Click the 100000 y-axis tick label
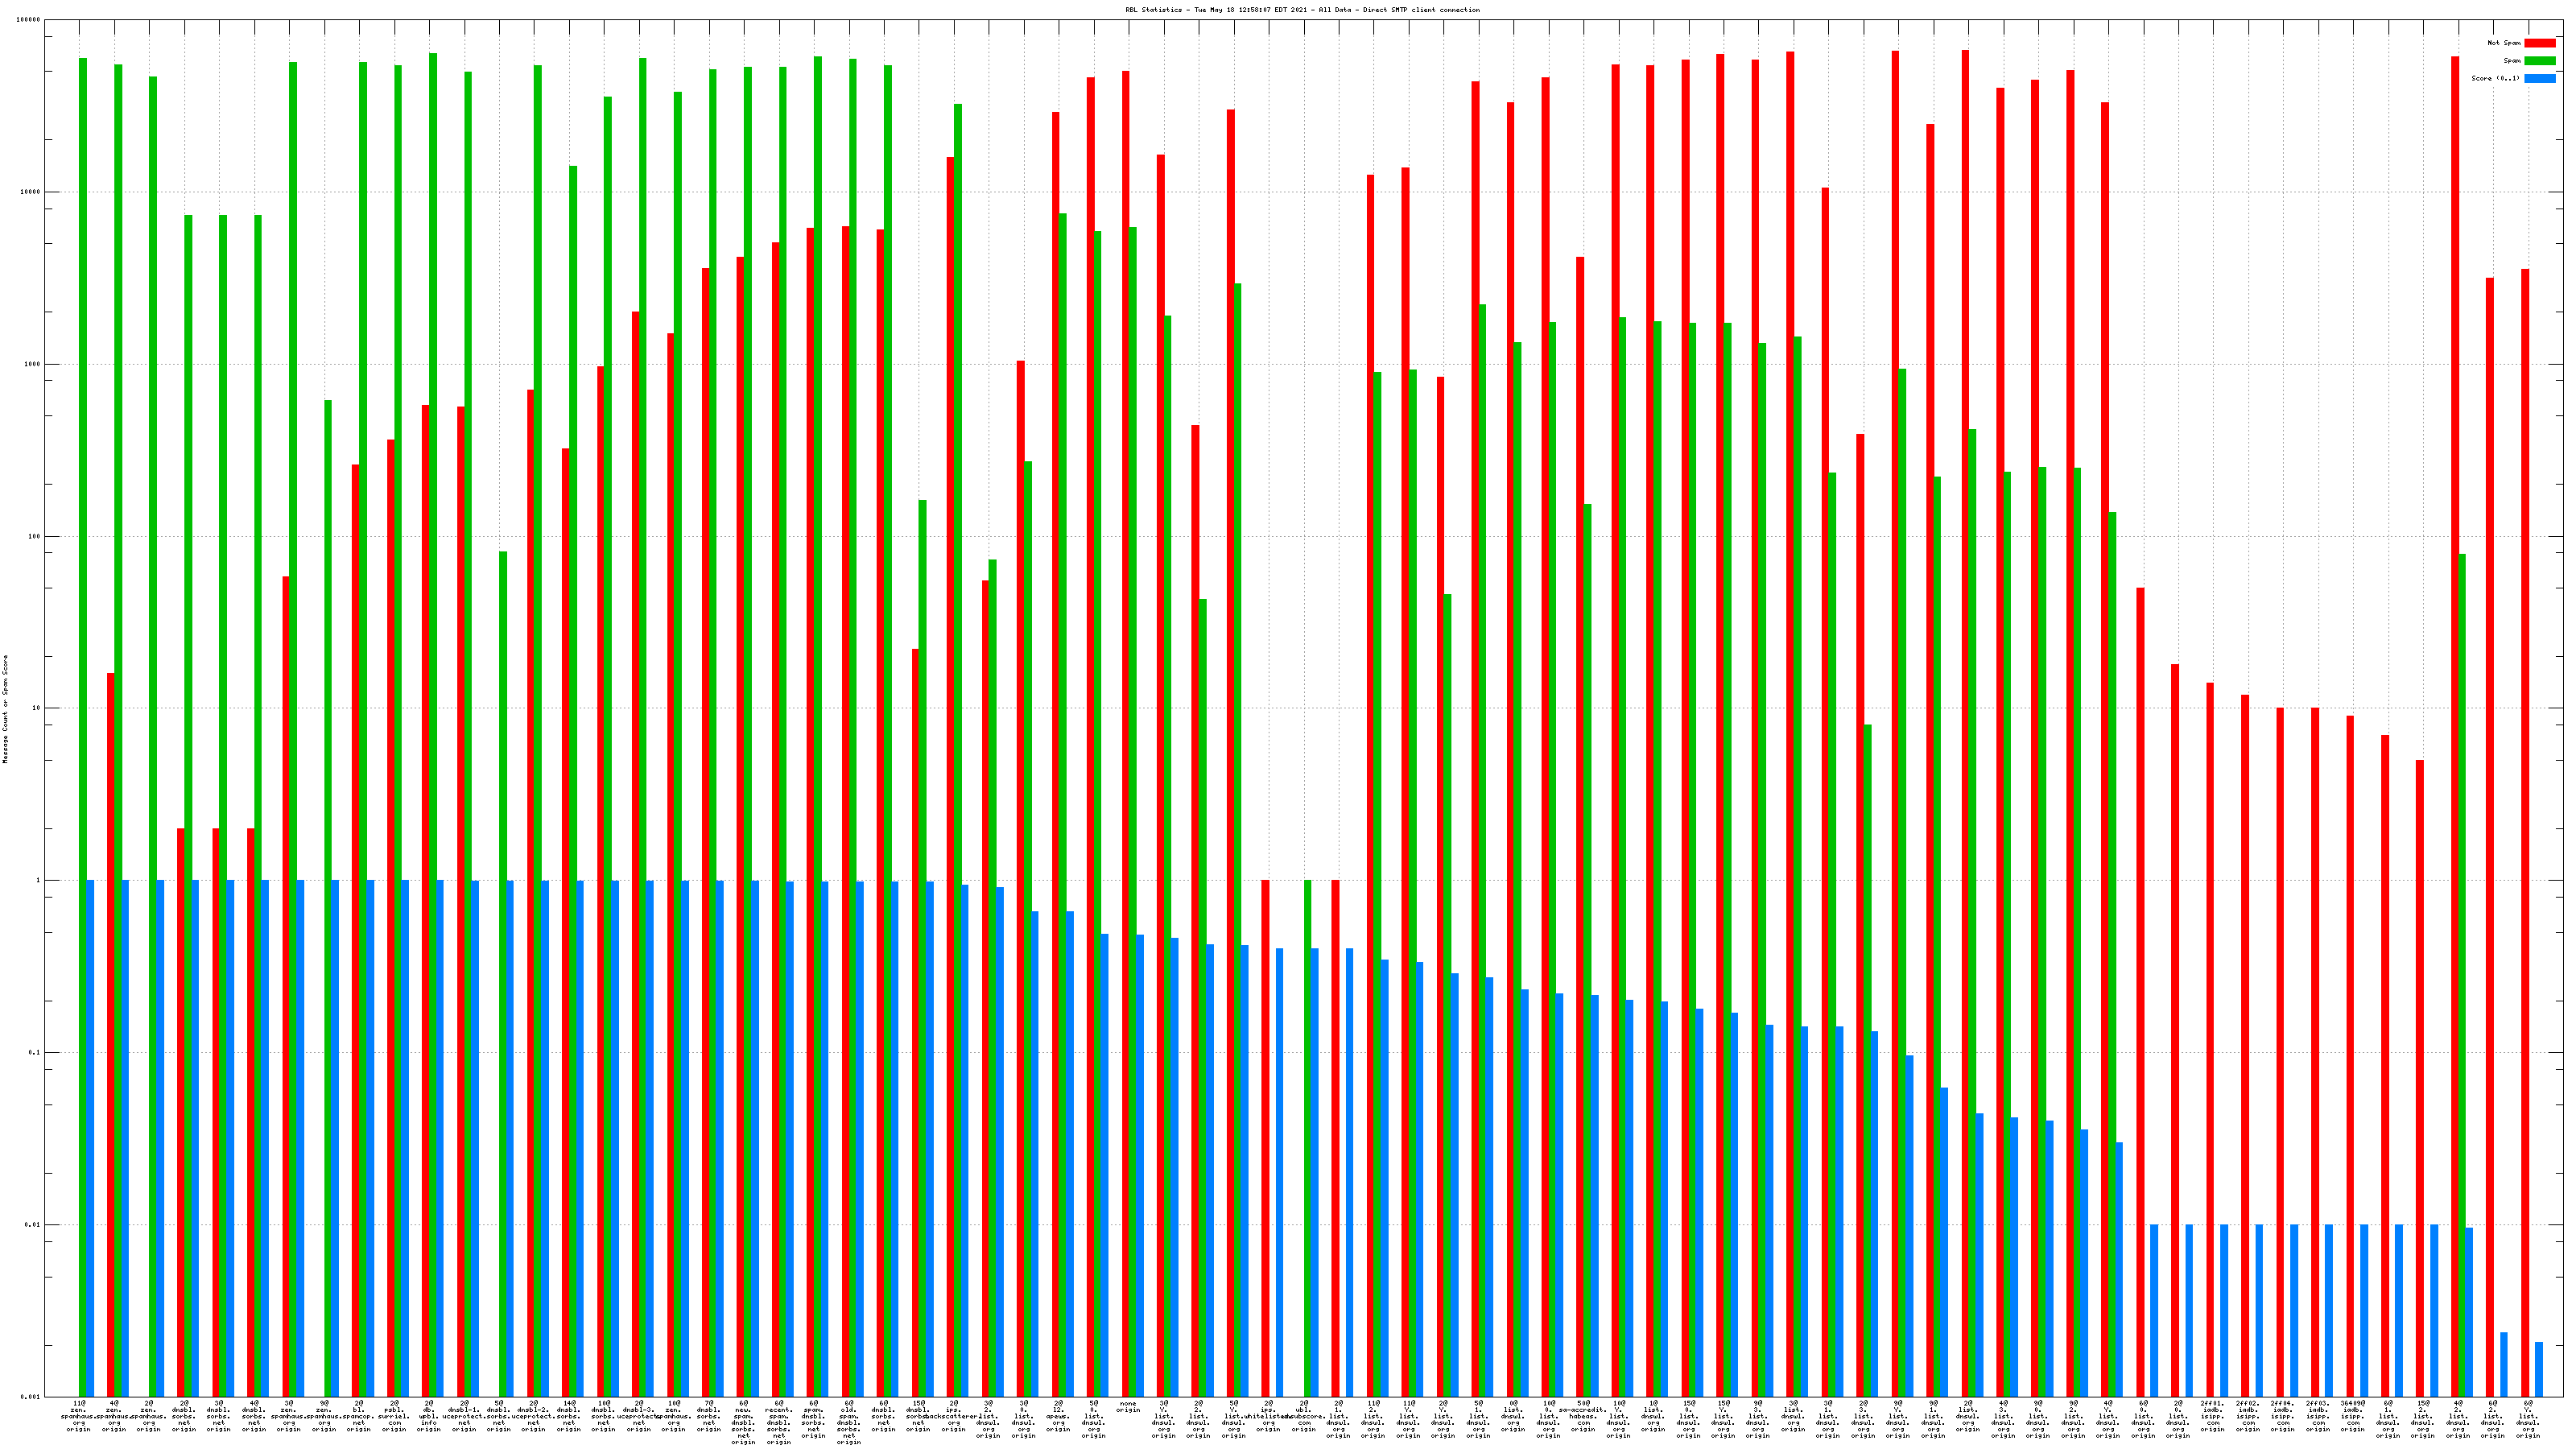The height and width of the screenshot is (1449, 2576). 28,20
